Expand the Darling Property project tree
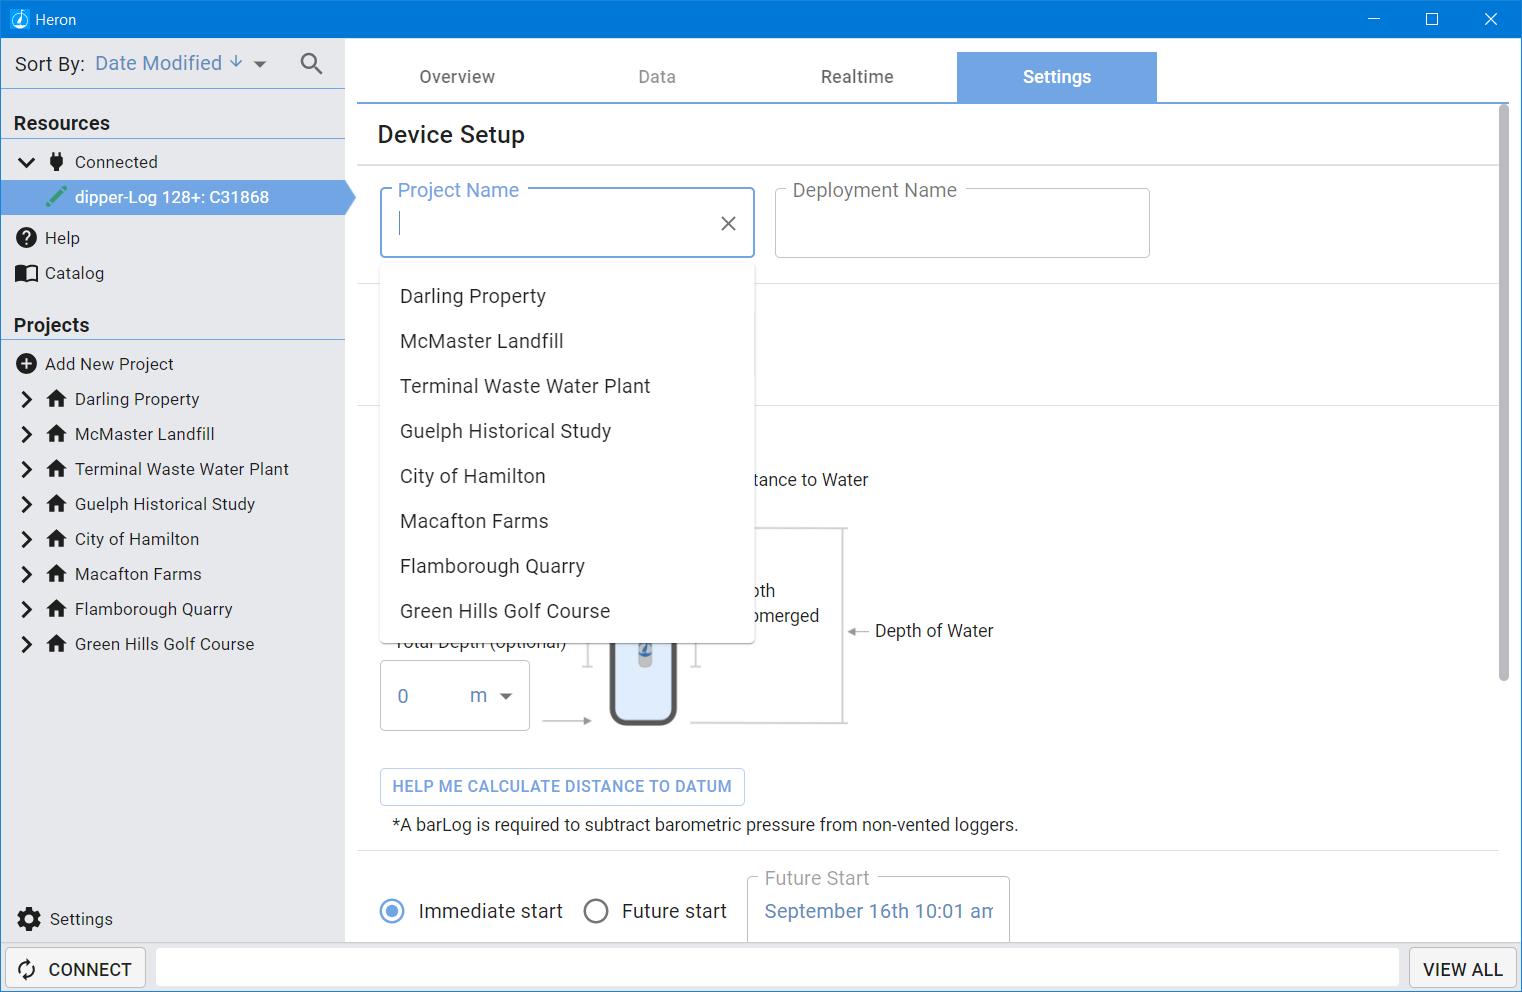This screenshot has height=992, width=1522. 27,399
